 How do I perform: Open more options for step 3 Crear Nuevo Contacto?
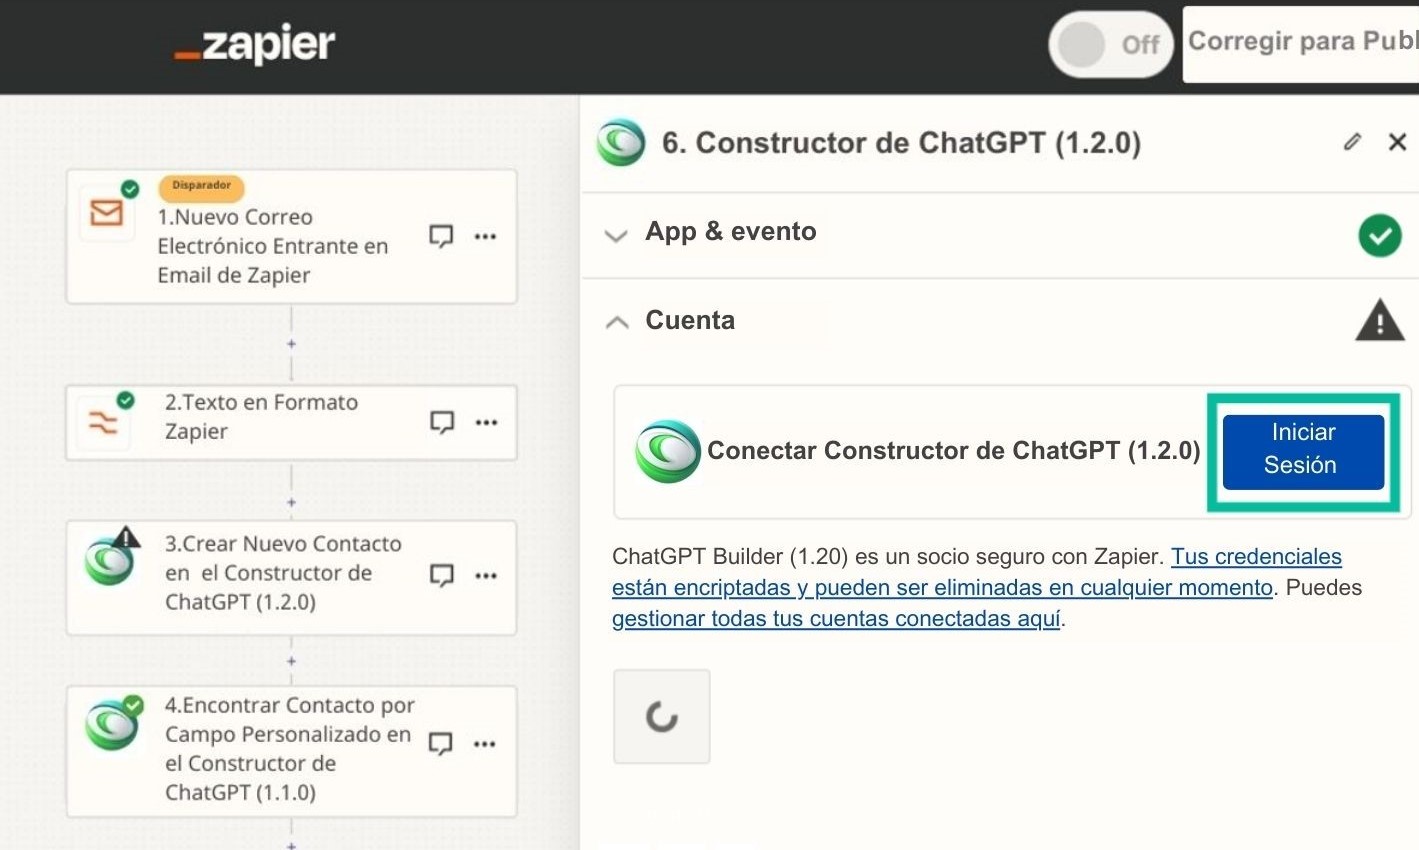(x=486, y=576)
